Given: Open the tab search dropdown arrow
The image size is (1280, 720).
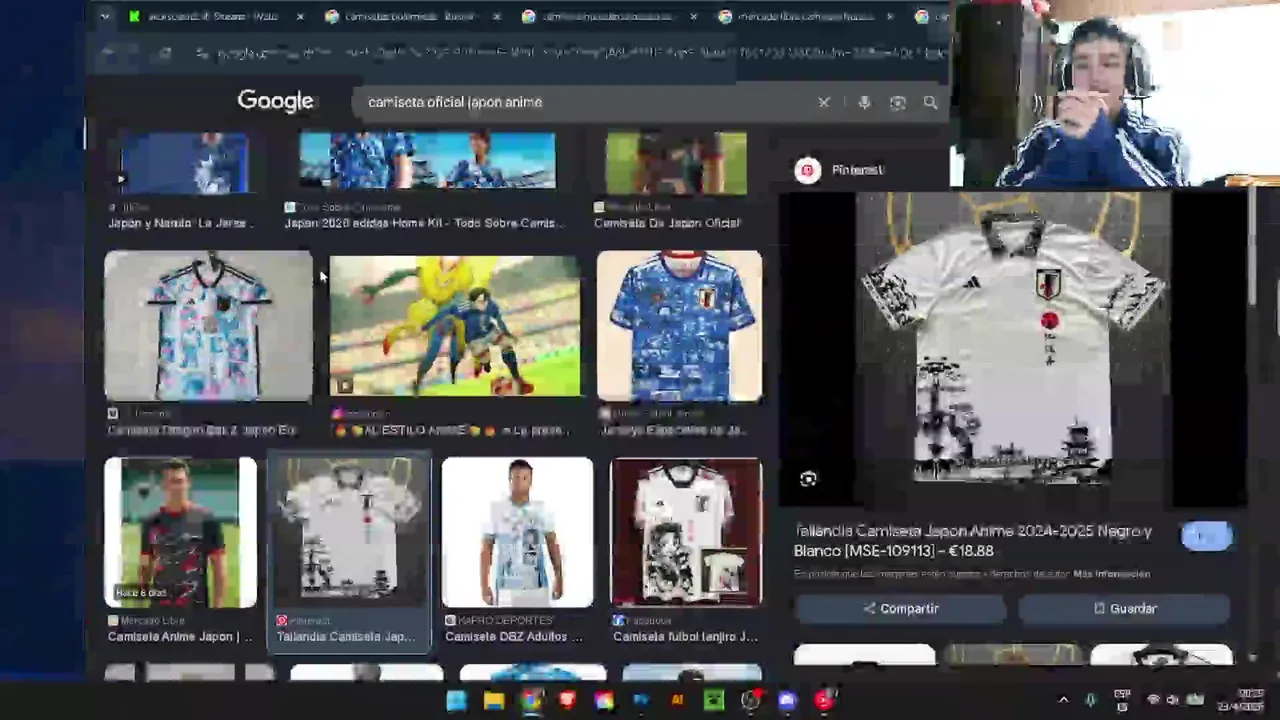Looking at the screenshot, I should tap(105, 16).
